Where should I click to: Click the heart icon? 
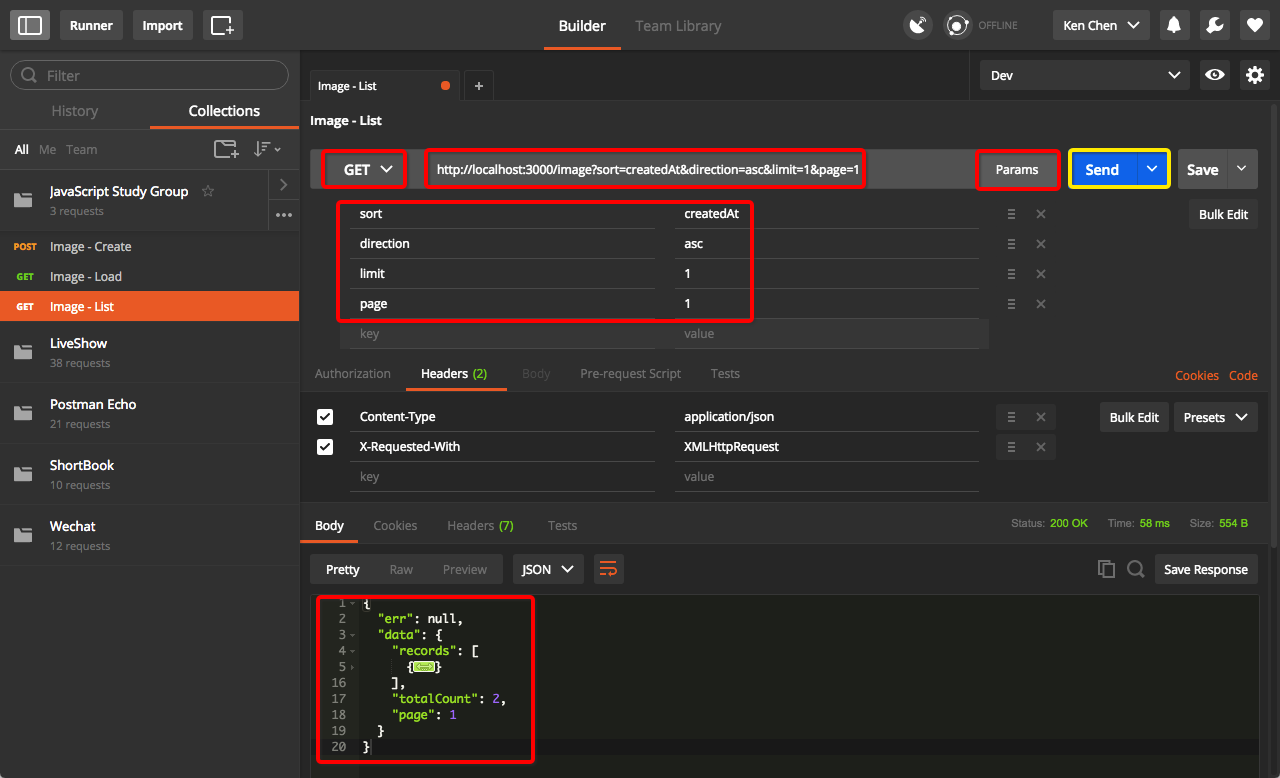[1255, 25]
